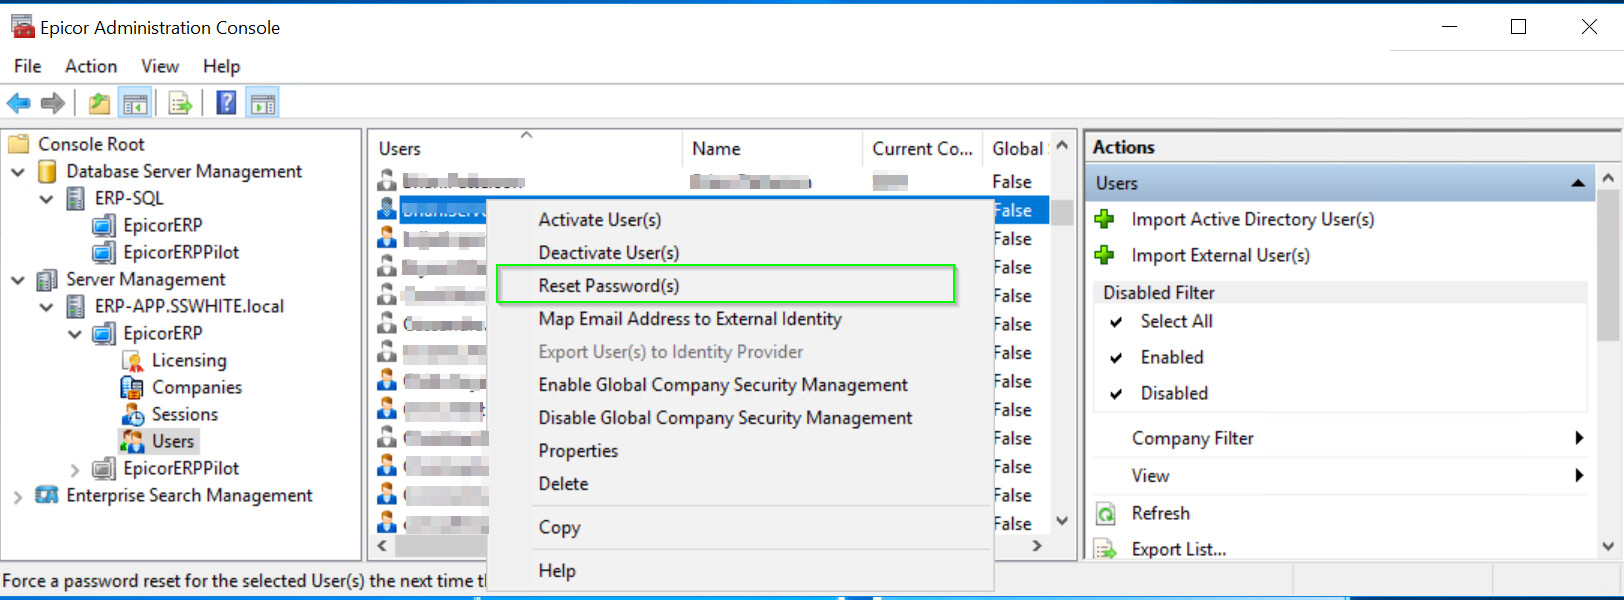Image resolution: width=1624 pixels, height=600 pixels.
Task: Toggle the Select All filter checkmark
Action: (x=1116, y=322)
